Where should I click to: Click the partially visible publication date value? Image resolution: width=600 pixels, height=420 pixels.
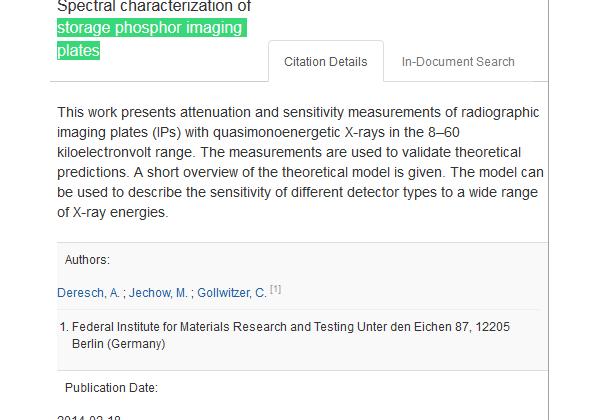pyautogui.click(x=91, y=416)
